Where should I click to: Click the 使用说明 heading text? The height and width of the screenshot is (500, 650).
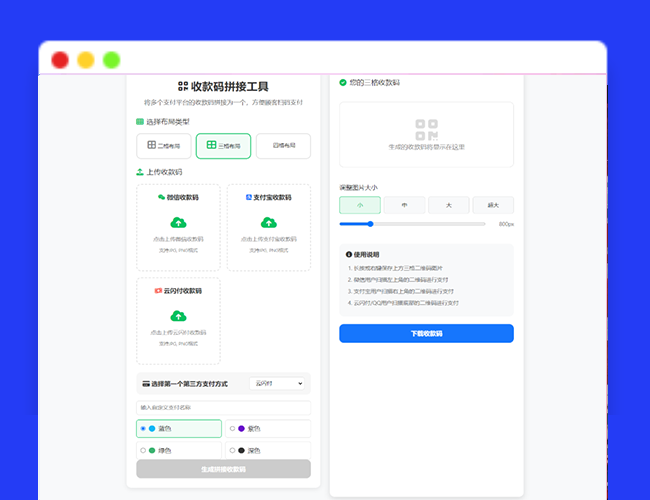[x=366, y=255]
